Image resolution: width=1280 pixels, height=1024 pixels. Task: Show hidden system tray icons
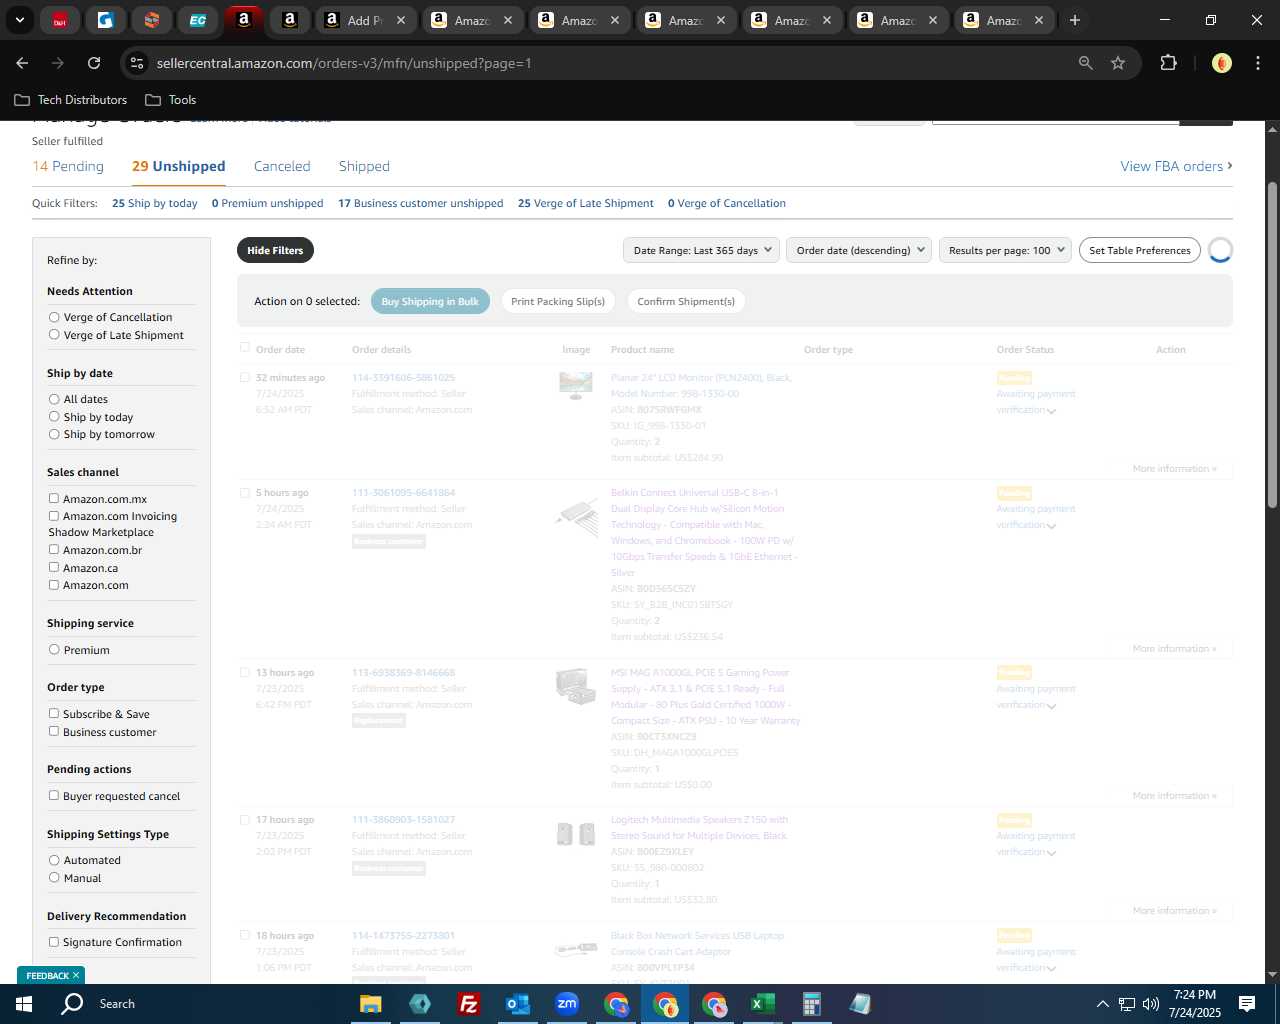(1102, 1004)
